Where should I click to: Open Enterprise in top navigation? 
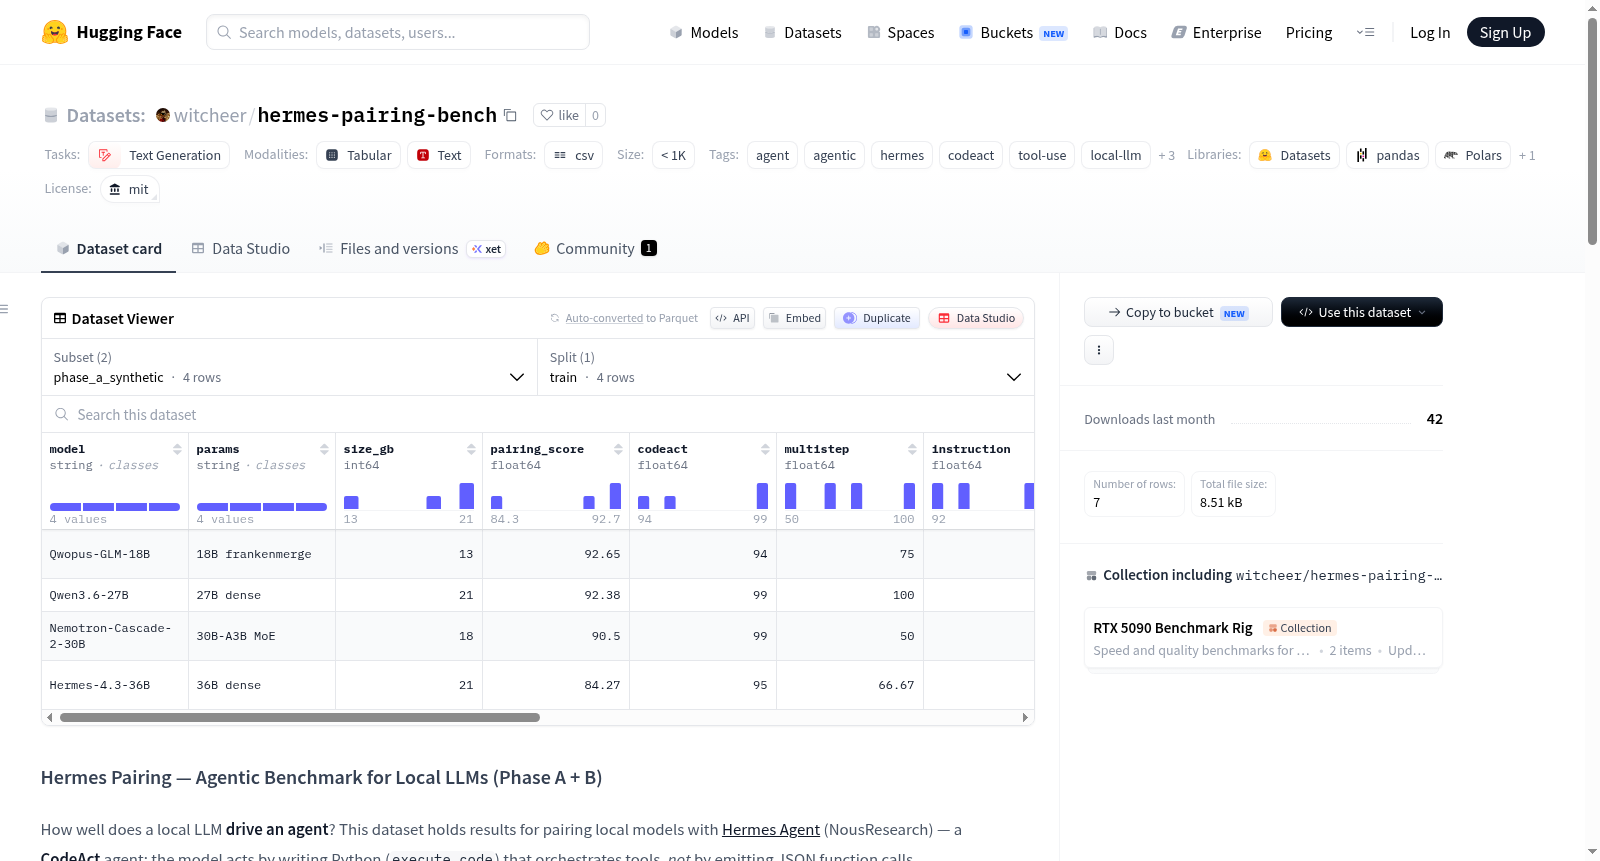[x=1216, y=33]
